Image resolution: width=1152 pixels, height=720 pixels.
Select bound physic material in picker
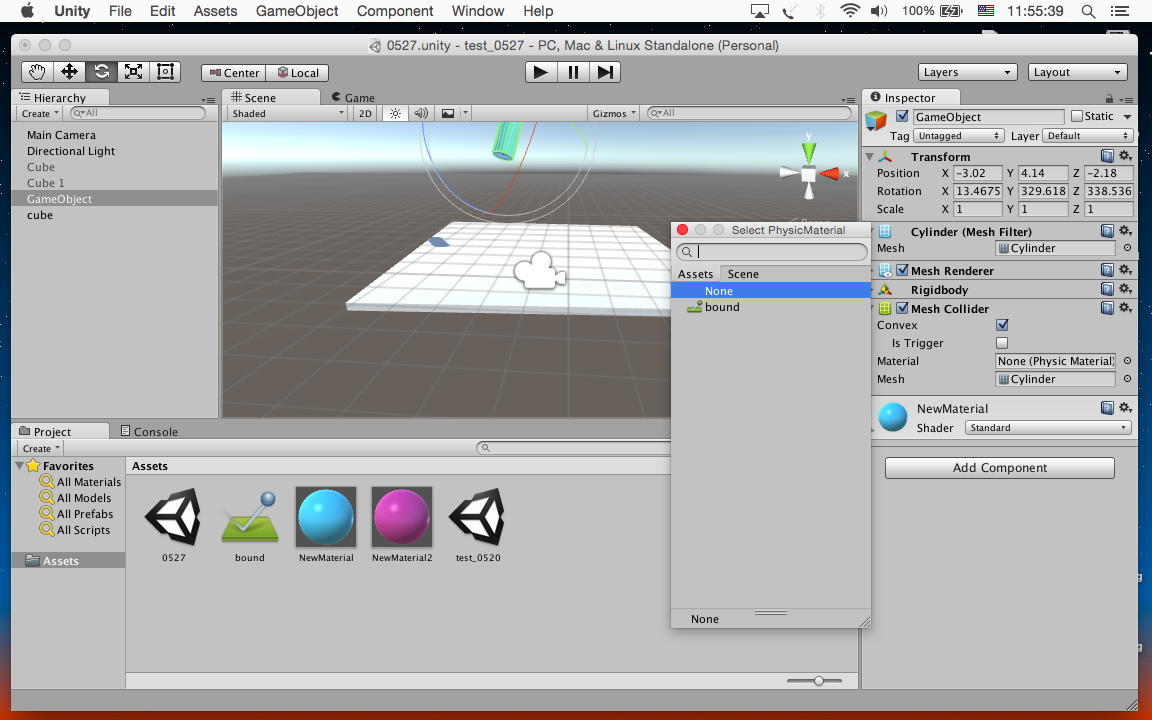(x=721, y=307)
